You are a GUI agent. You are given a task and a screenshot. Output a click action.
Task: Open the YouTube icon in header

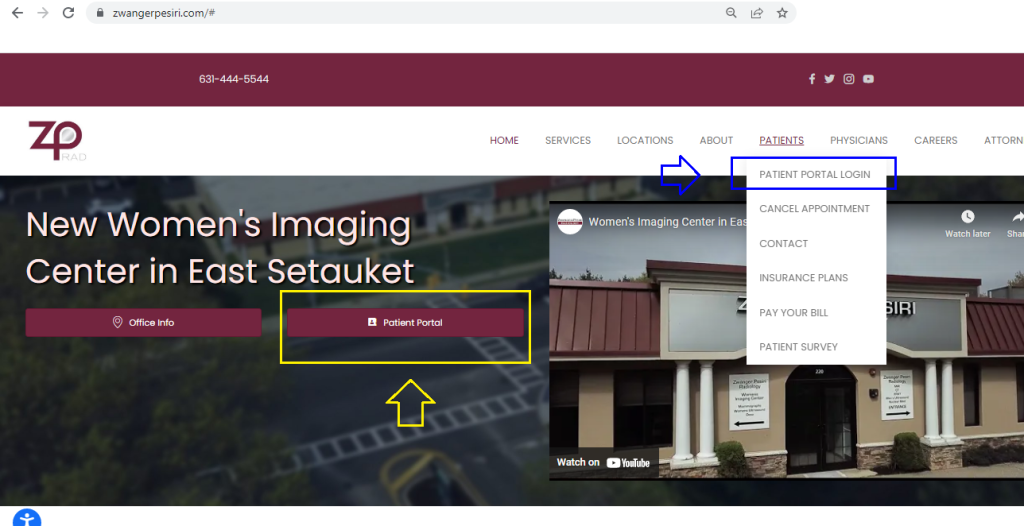click(x=868, y=79)
